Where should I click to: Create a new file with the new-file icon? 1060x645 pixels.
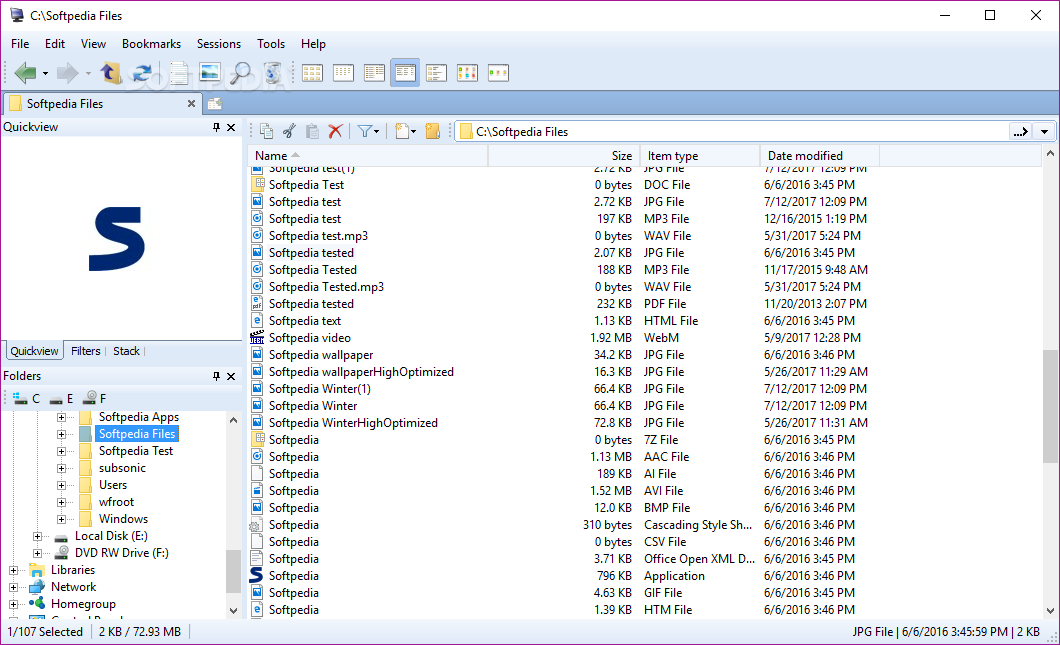click(x=402, y=131)
